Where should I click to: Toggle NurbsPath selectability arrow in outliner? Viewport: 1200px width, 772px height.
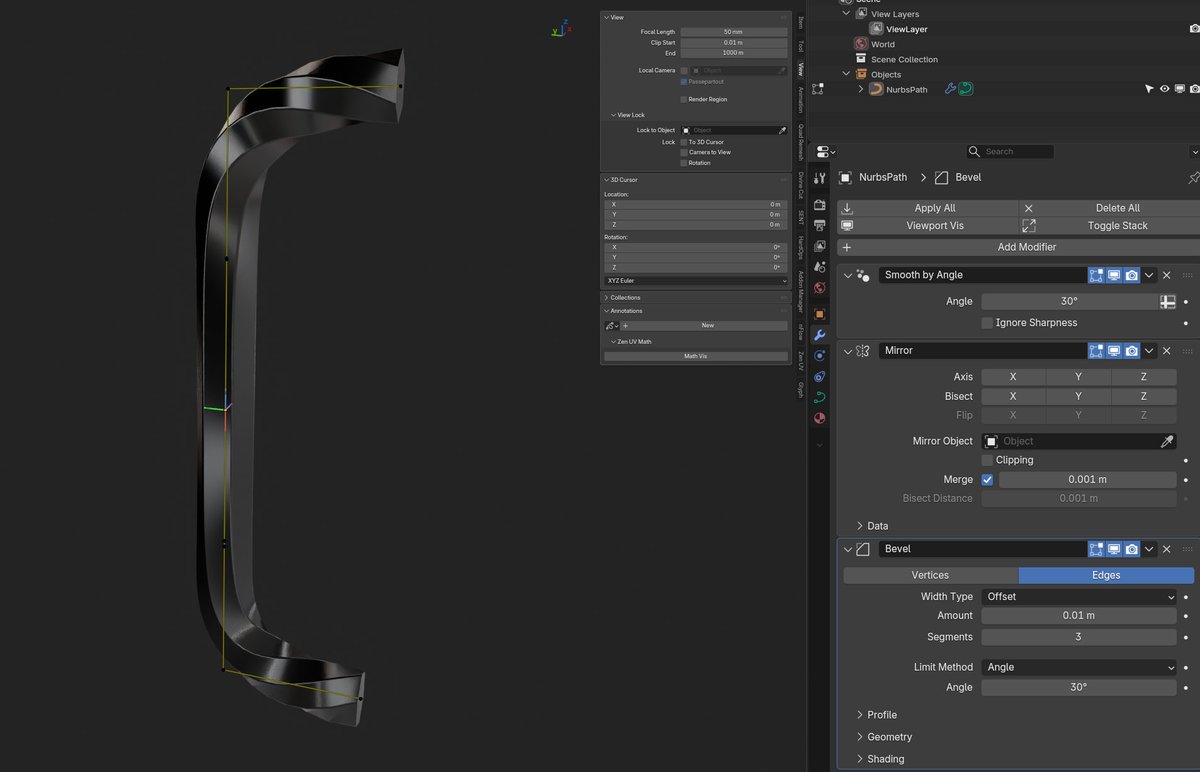[x=1149, y=89]
